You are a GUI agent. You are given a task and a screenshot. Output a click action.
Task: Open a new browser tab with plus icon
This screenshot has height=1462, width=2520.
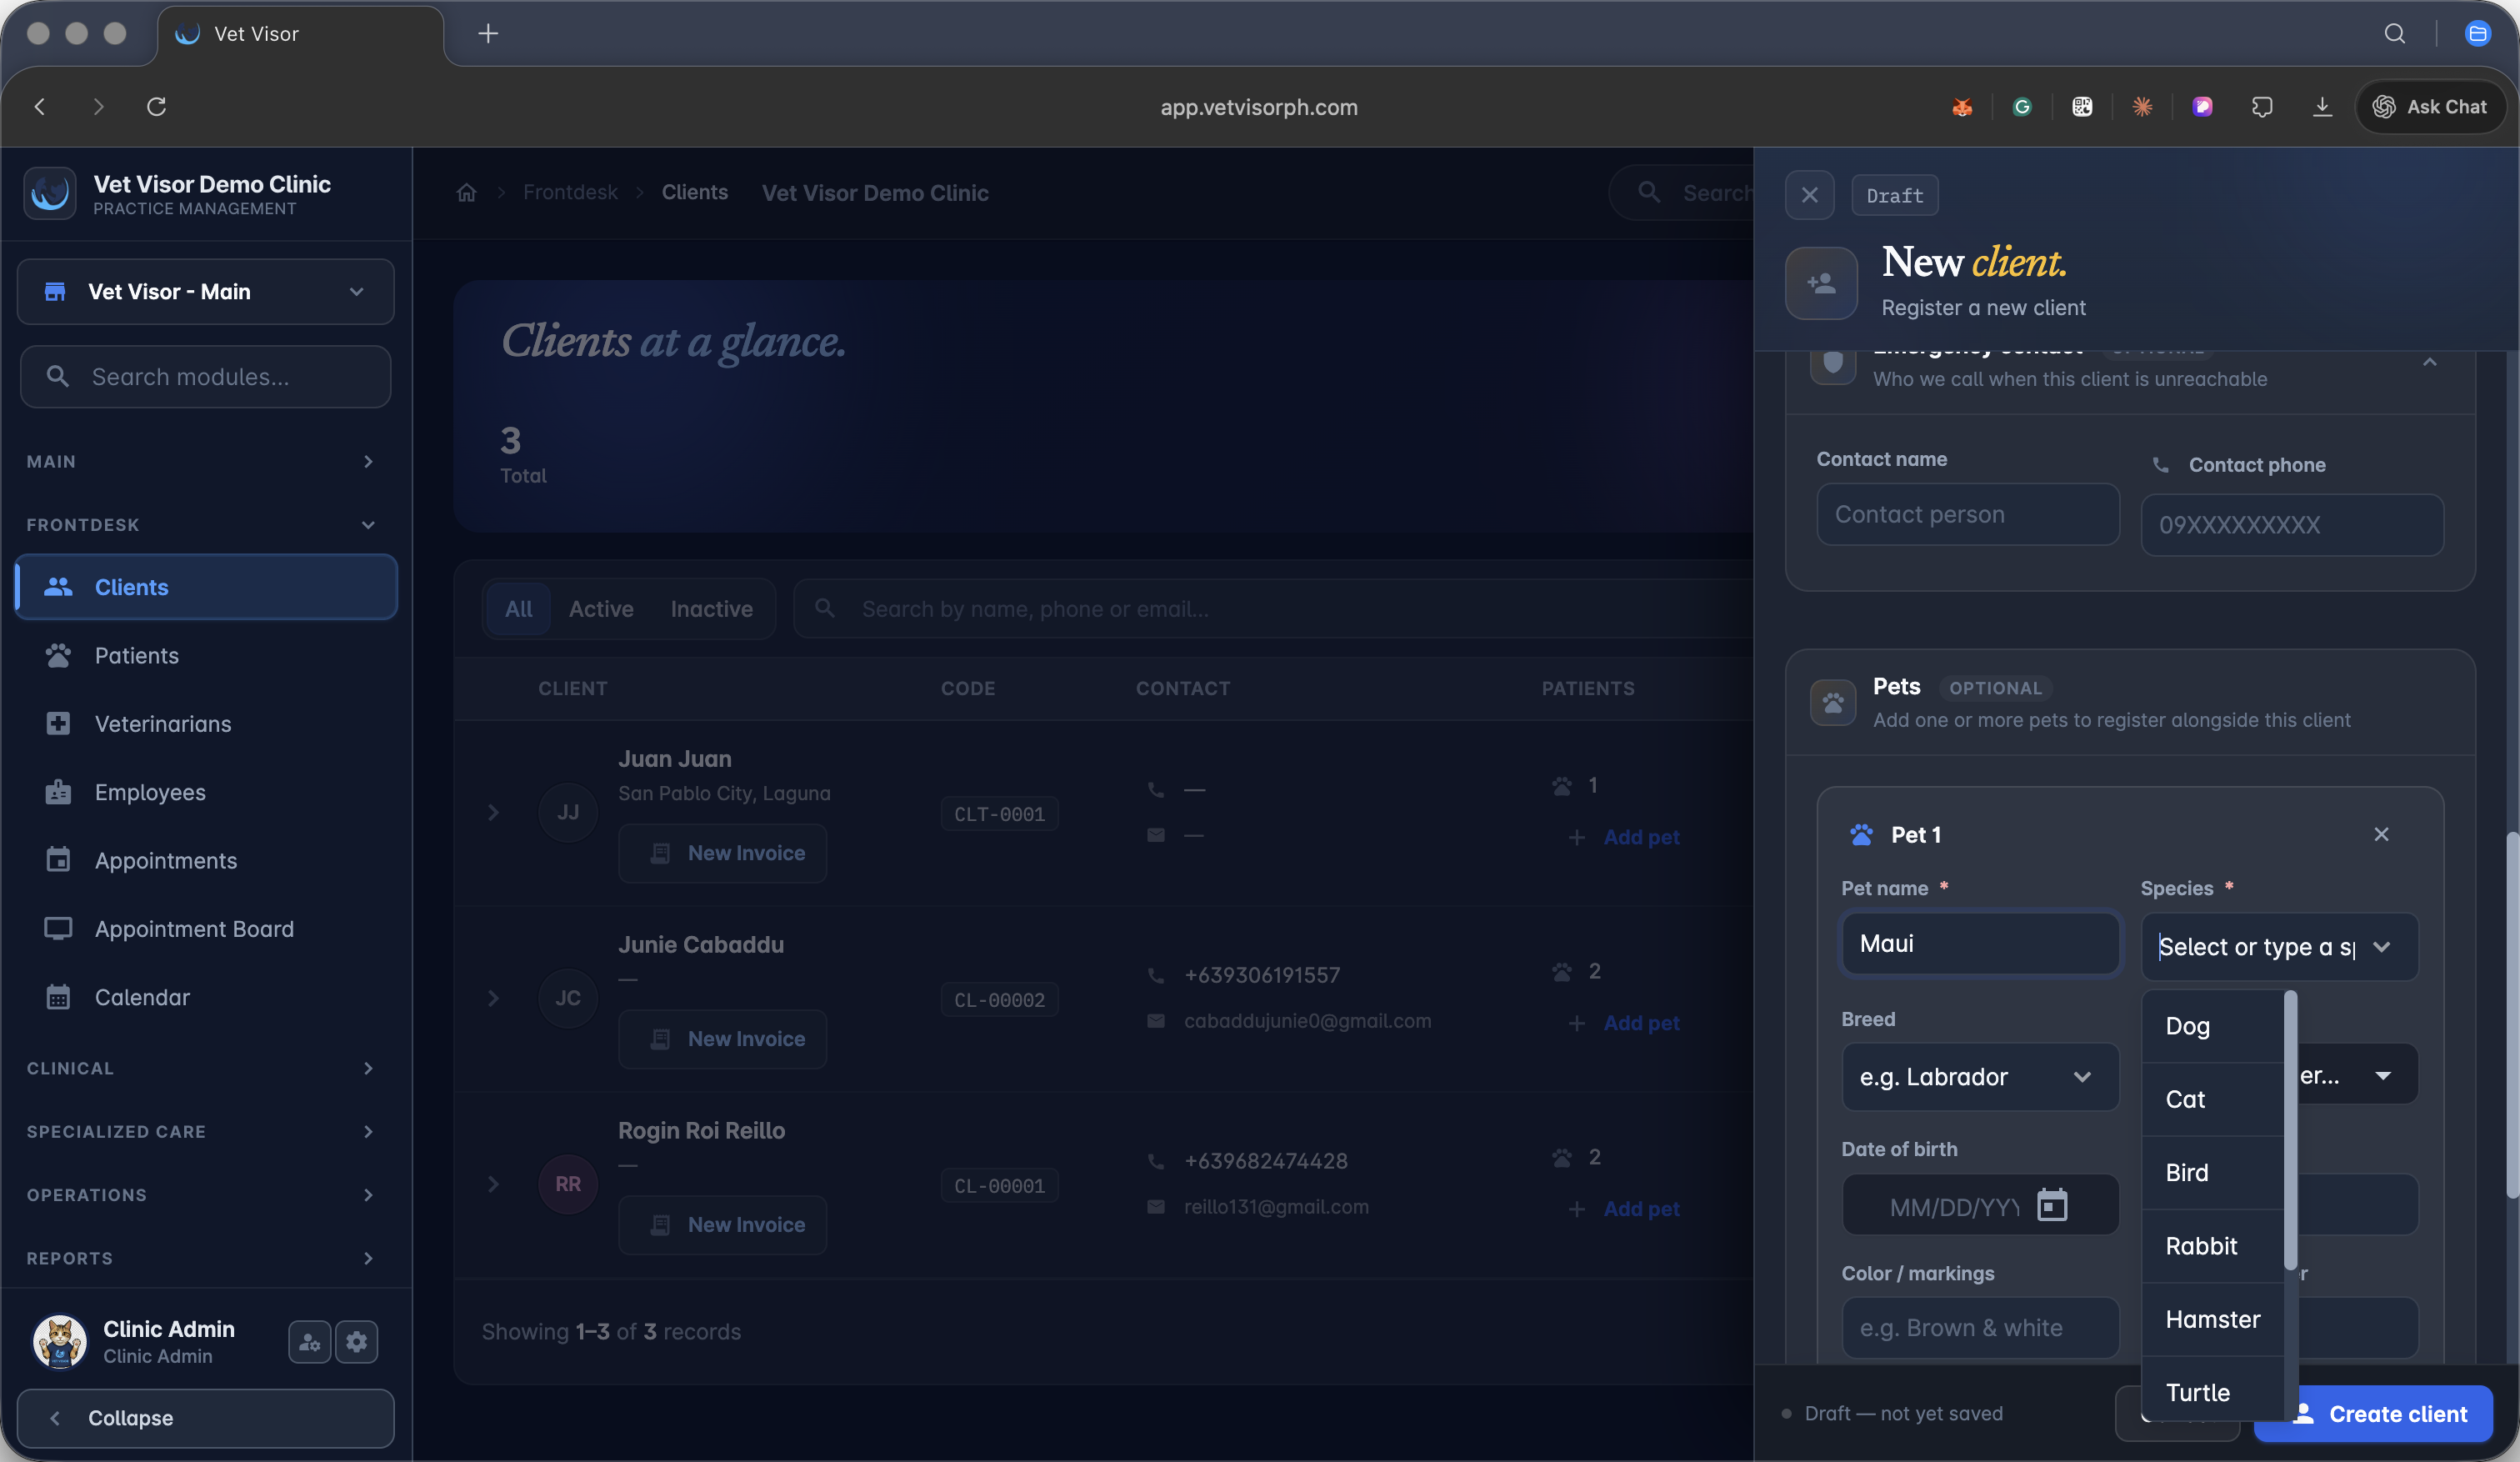coord(488,34)
